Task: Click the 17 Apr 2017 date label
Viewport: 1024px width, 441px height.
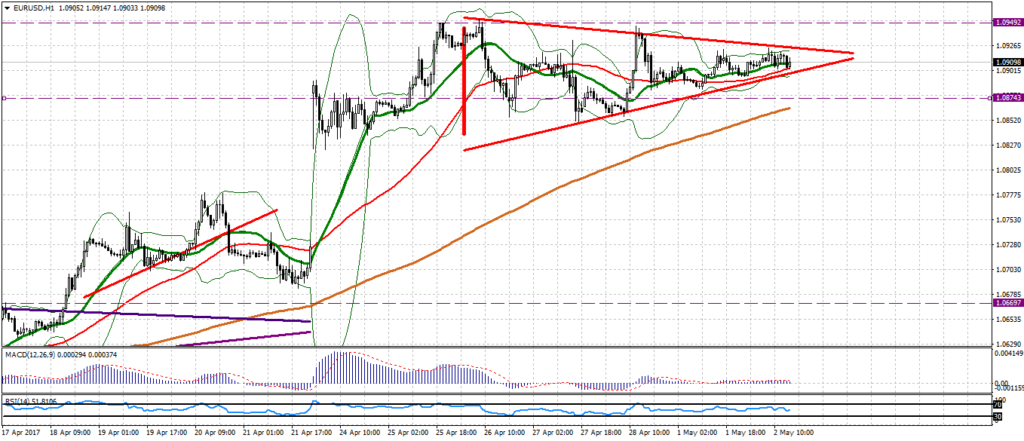Action: [x=19, y=433]
